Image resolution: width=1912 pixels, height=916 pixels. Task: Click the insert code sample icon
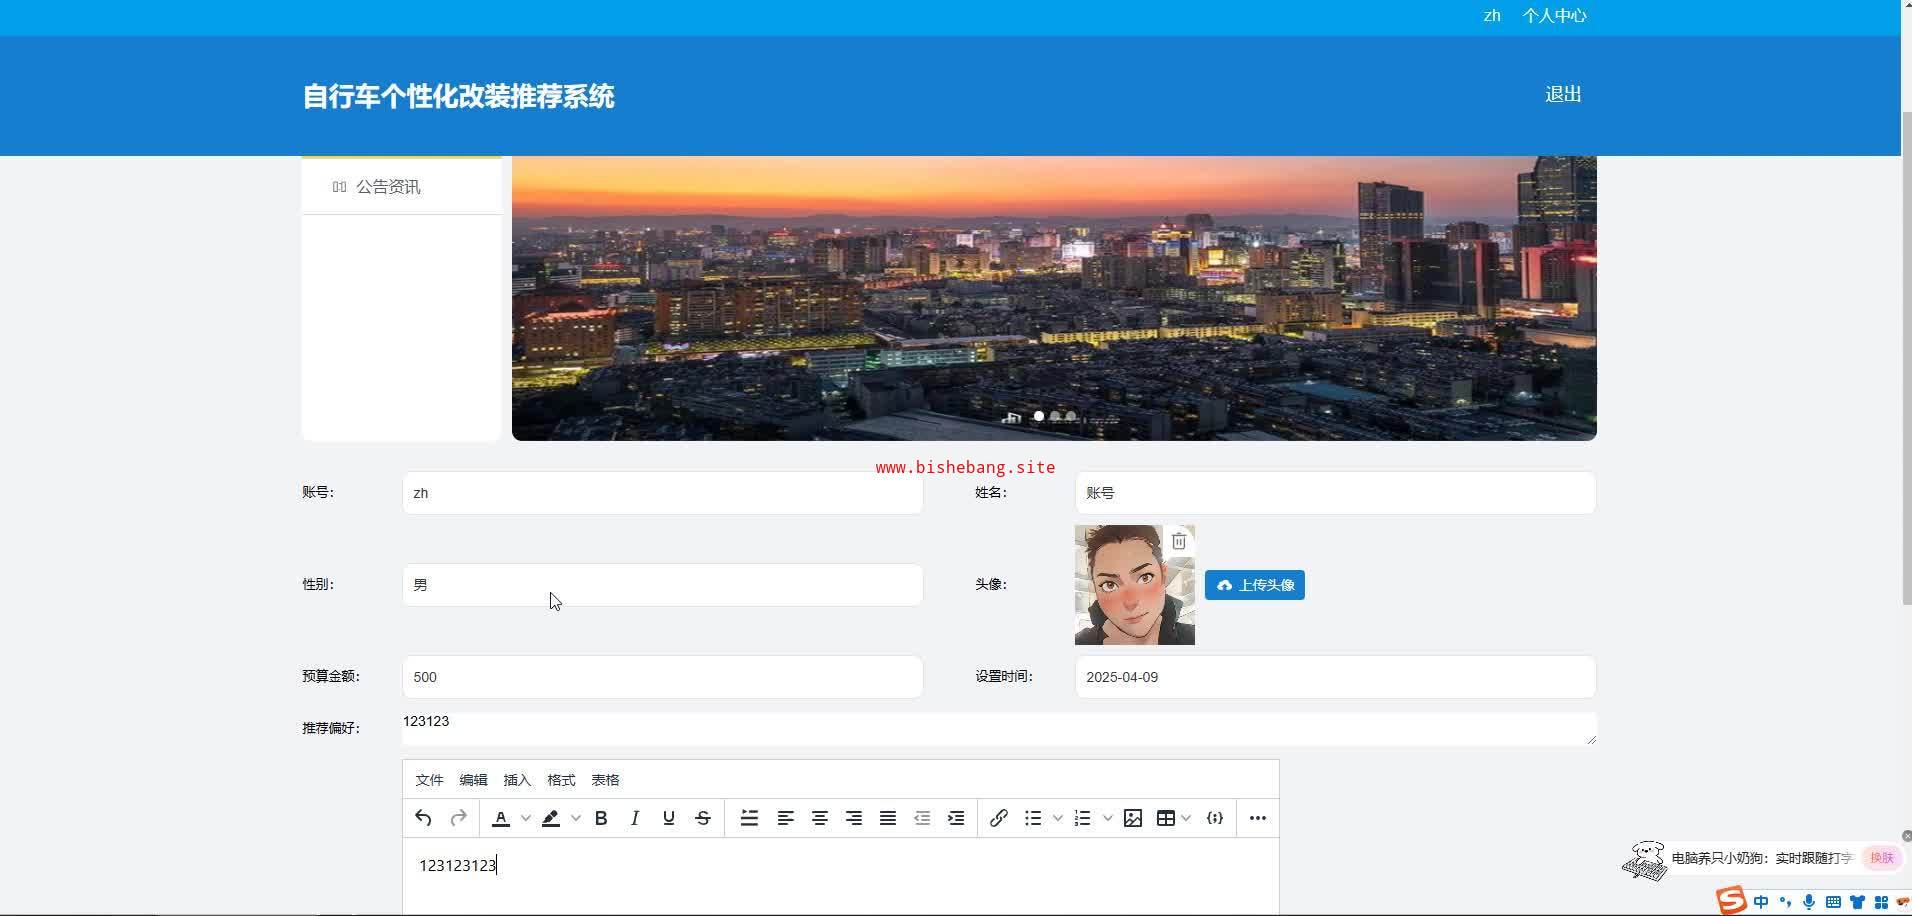pyautogui.click(x=1215, y=818)
